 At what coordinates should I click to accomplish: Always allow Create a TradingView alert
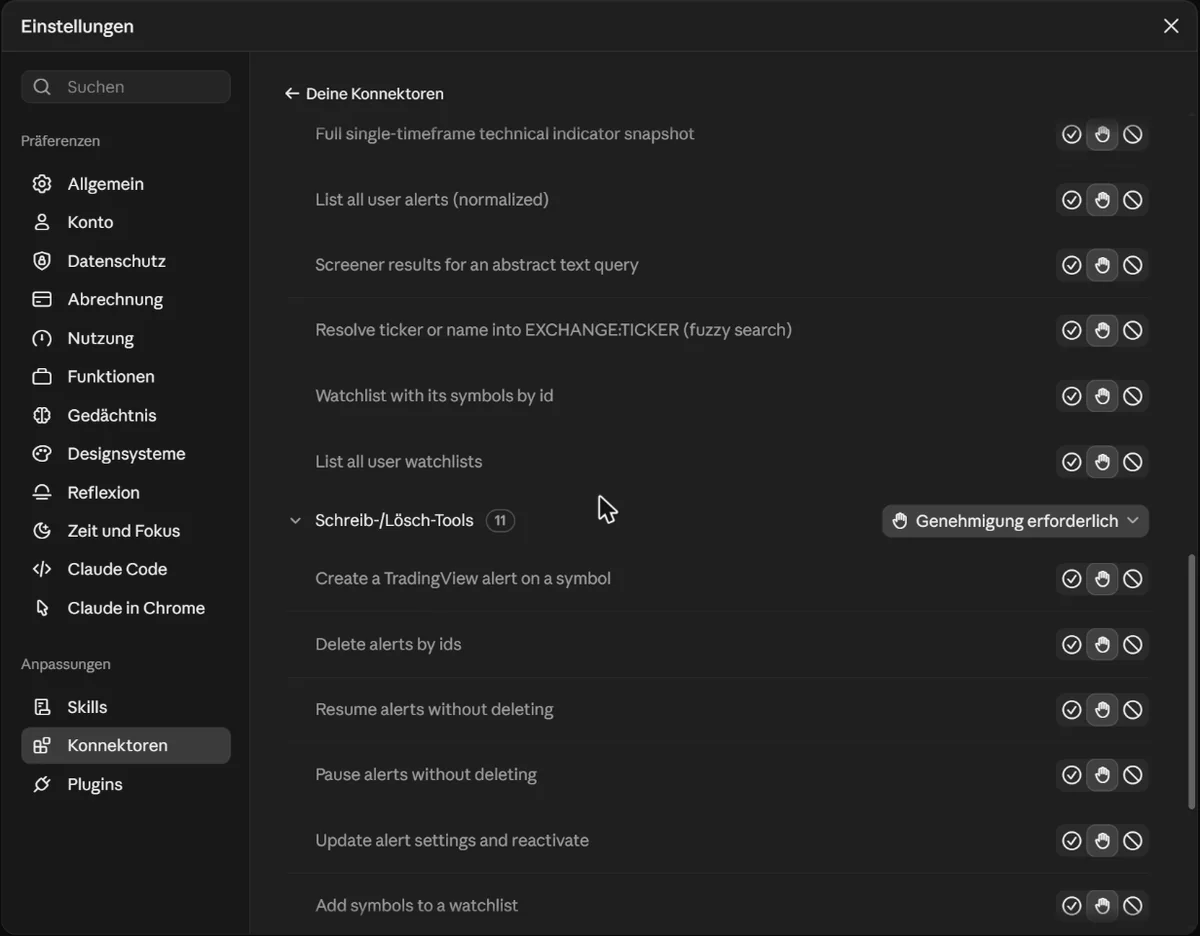[x=1072, y=579]
